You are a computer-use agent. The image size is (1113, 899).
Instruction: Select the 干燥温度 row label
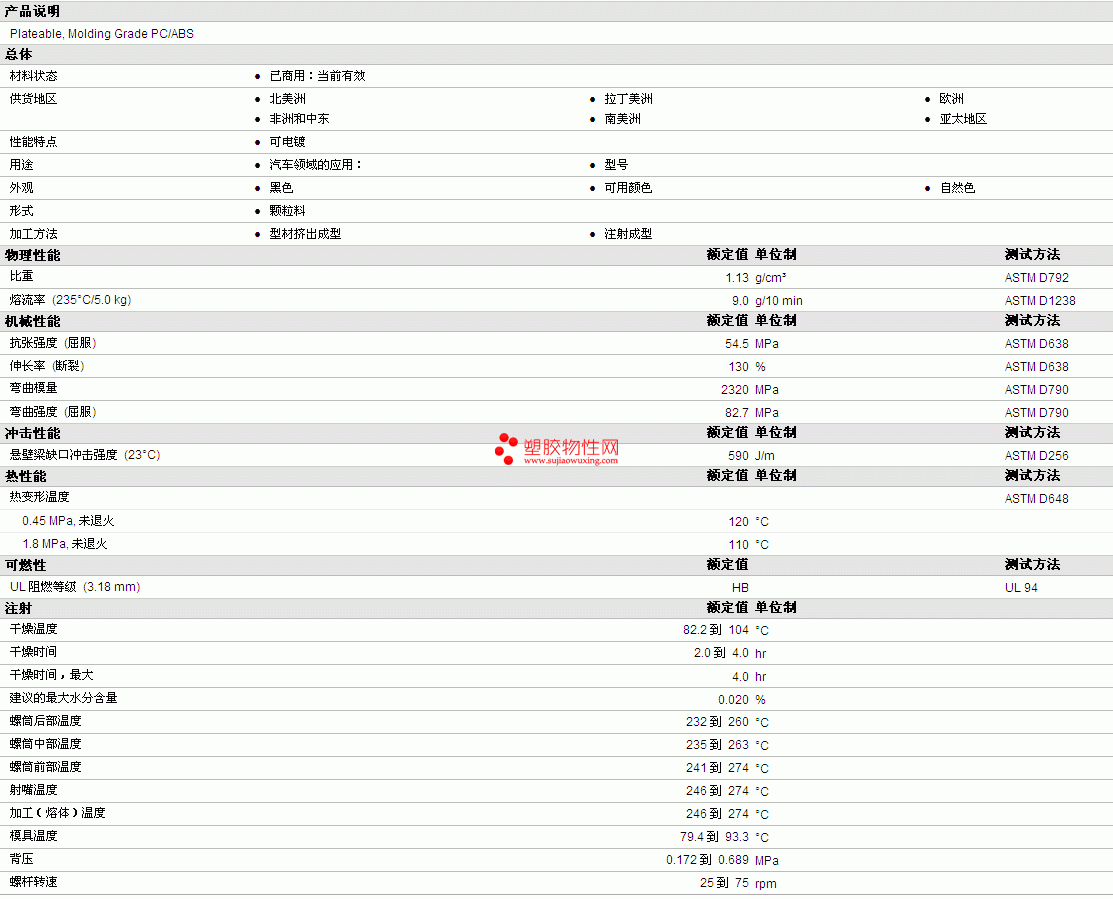tap(33, 629)
